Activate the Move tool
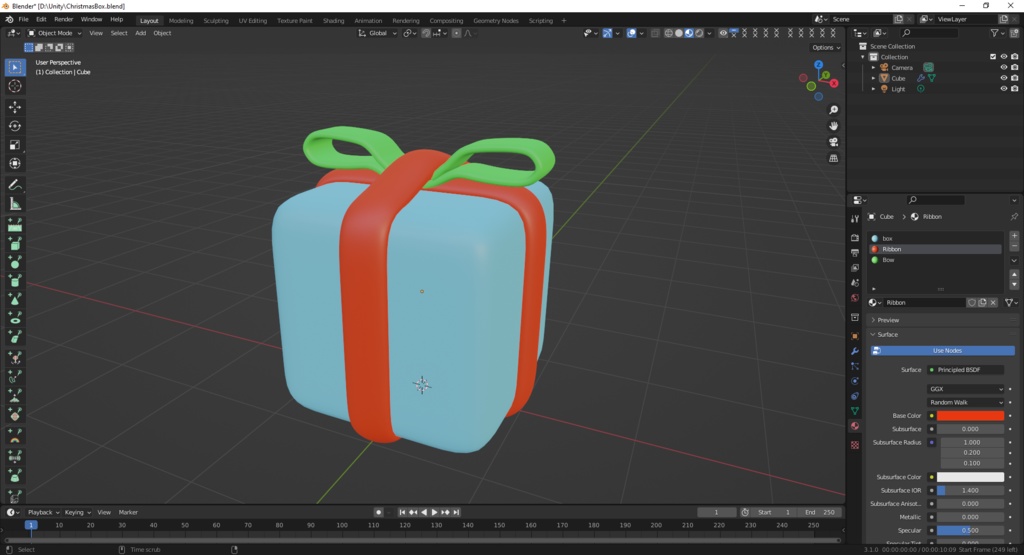This screenshot has width=1024, height=555. (x=15, y=107)
